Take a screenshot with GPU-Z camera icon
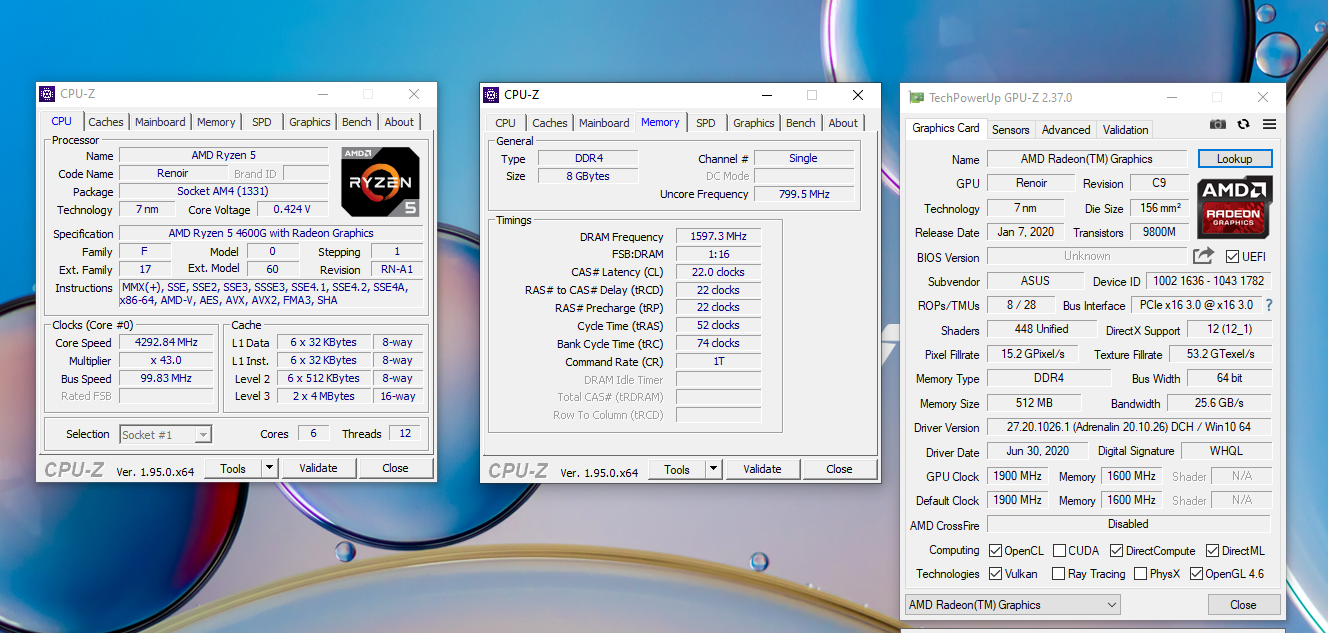This screenshot has height=633, width=1328. [1217, 124]
